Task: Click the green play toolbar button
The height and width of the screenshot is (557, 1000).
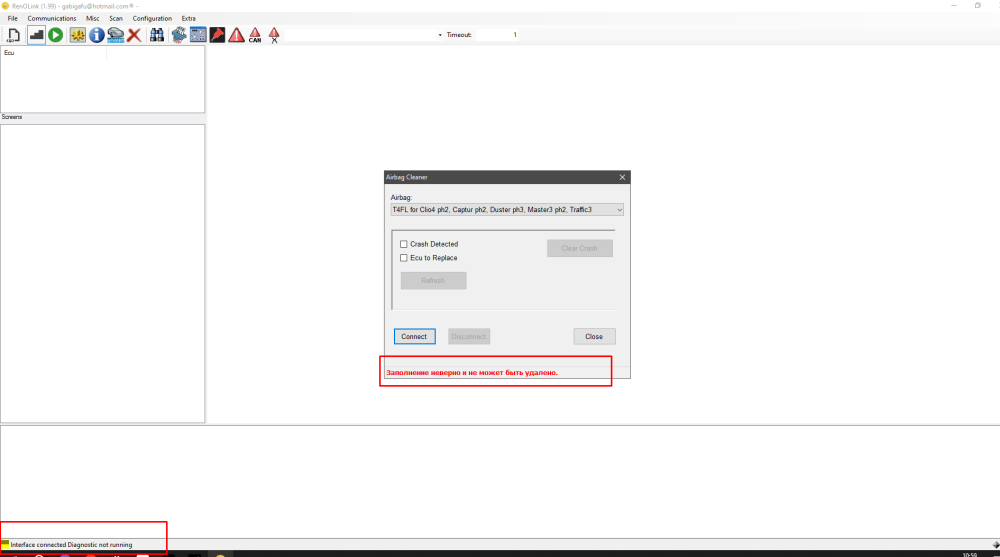Action: 55,35
